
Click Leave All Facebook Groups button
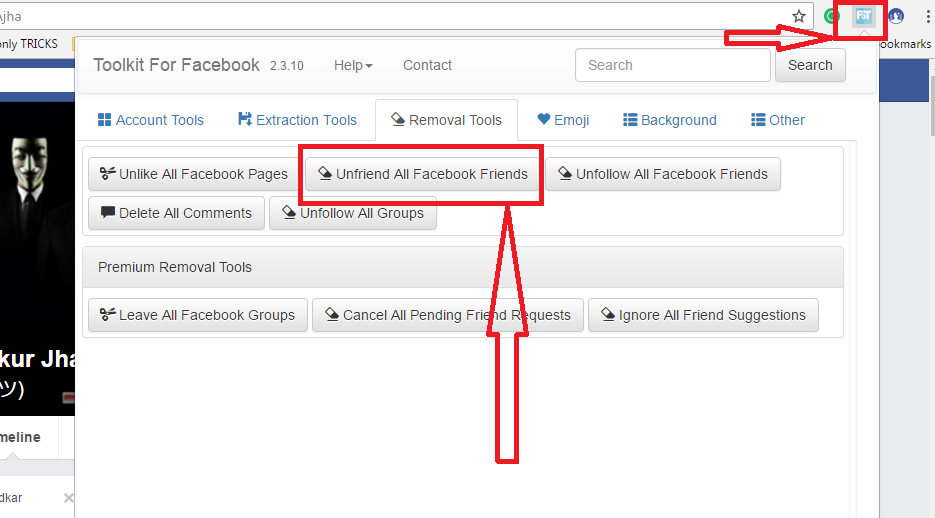pyautogui.click(x=197, y=315)
